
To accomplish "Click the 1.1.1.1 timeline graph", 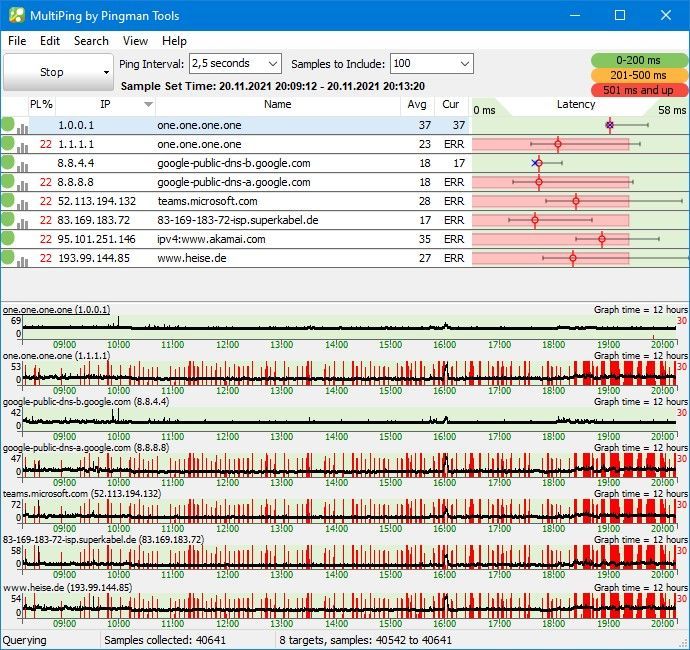I will pyautogui.click(x=349, y=373).
